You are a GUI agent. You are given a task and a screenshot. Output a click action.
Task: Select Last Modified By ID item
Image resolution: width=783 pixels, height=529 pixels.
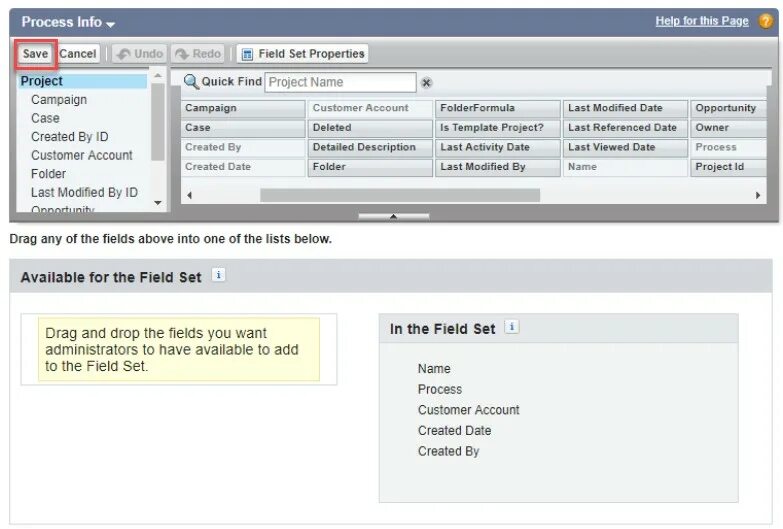[x=84, y=192]
